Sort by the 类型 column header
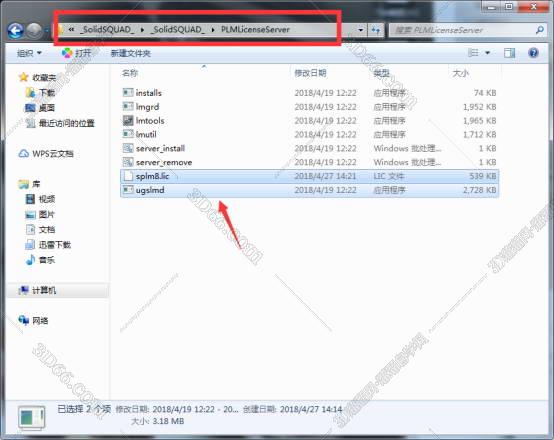Image resolution: width=554 pixels, height=440 pixels. tap(382, 73)
